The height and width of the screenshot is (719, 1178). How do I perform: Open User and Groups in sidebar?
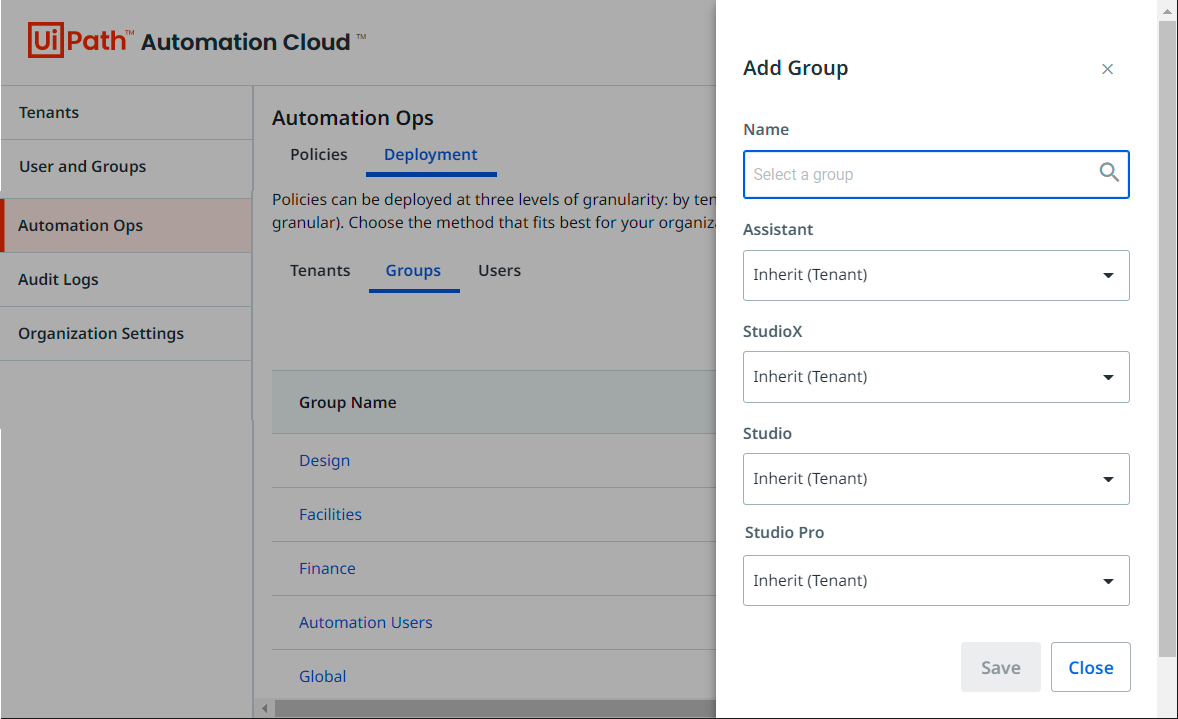[x=126, y=167]
